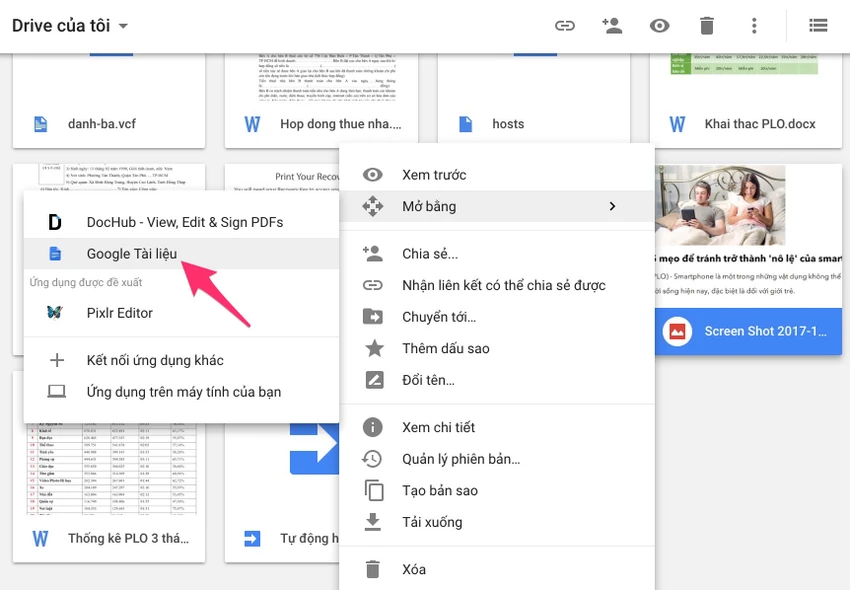Click the plus icon beside Kết nối ứng dụng khác
Viewport: 850px width, 590px height.
tap(56, 360)
